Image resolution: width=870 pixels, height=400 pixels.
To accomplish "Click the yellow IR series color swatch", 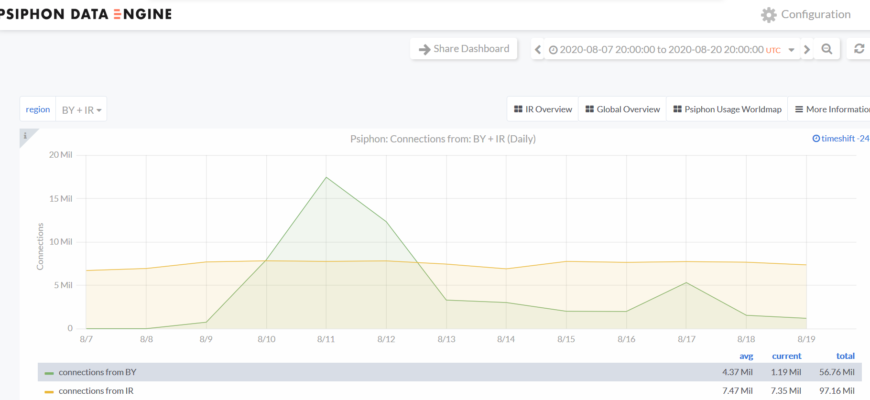I will 49,391.
